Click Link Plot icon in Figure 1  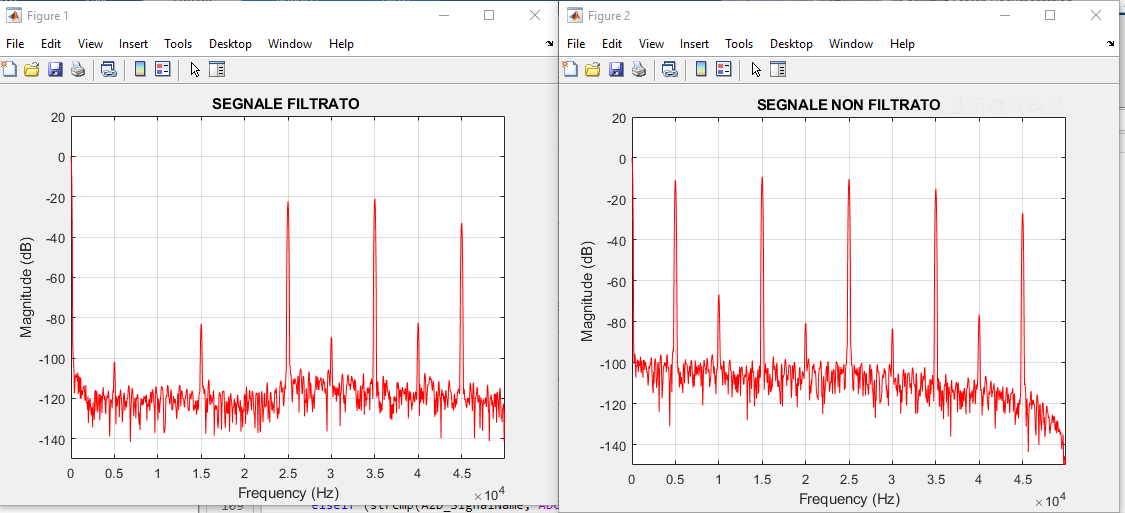coord(108,69)
